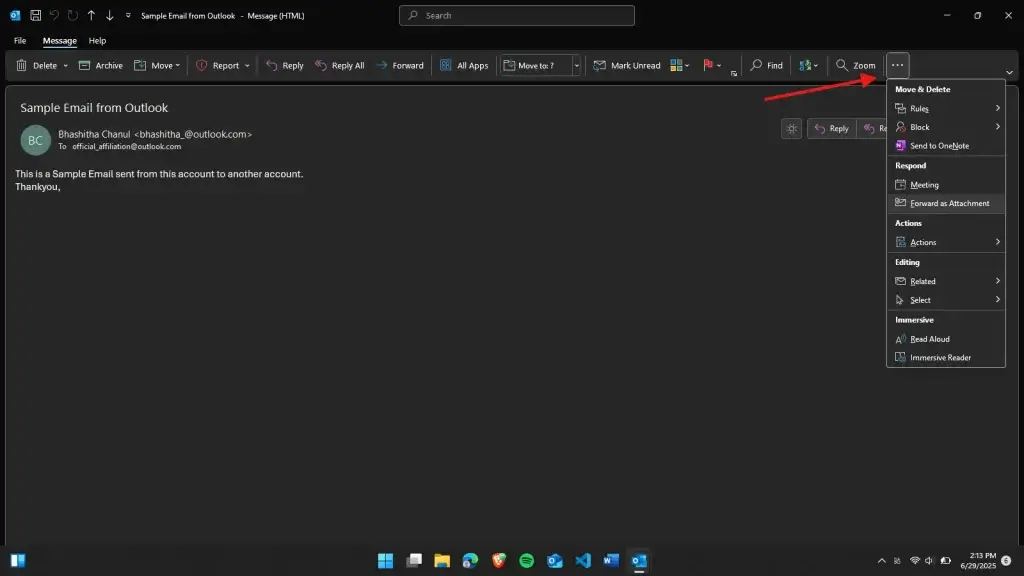Select the 'Move to: ?' quick step
Image resolution: width=1024 pixels, height=576 pixels.
point(536,65)
